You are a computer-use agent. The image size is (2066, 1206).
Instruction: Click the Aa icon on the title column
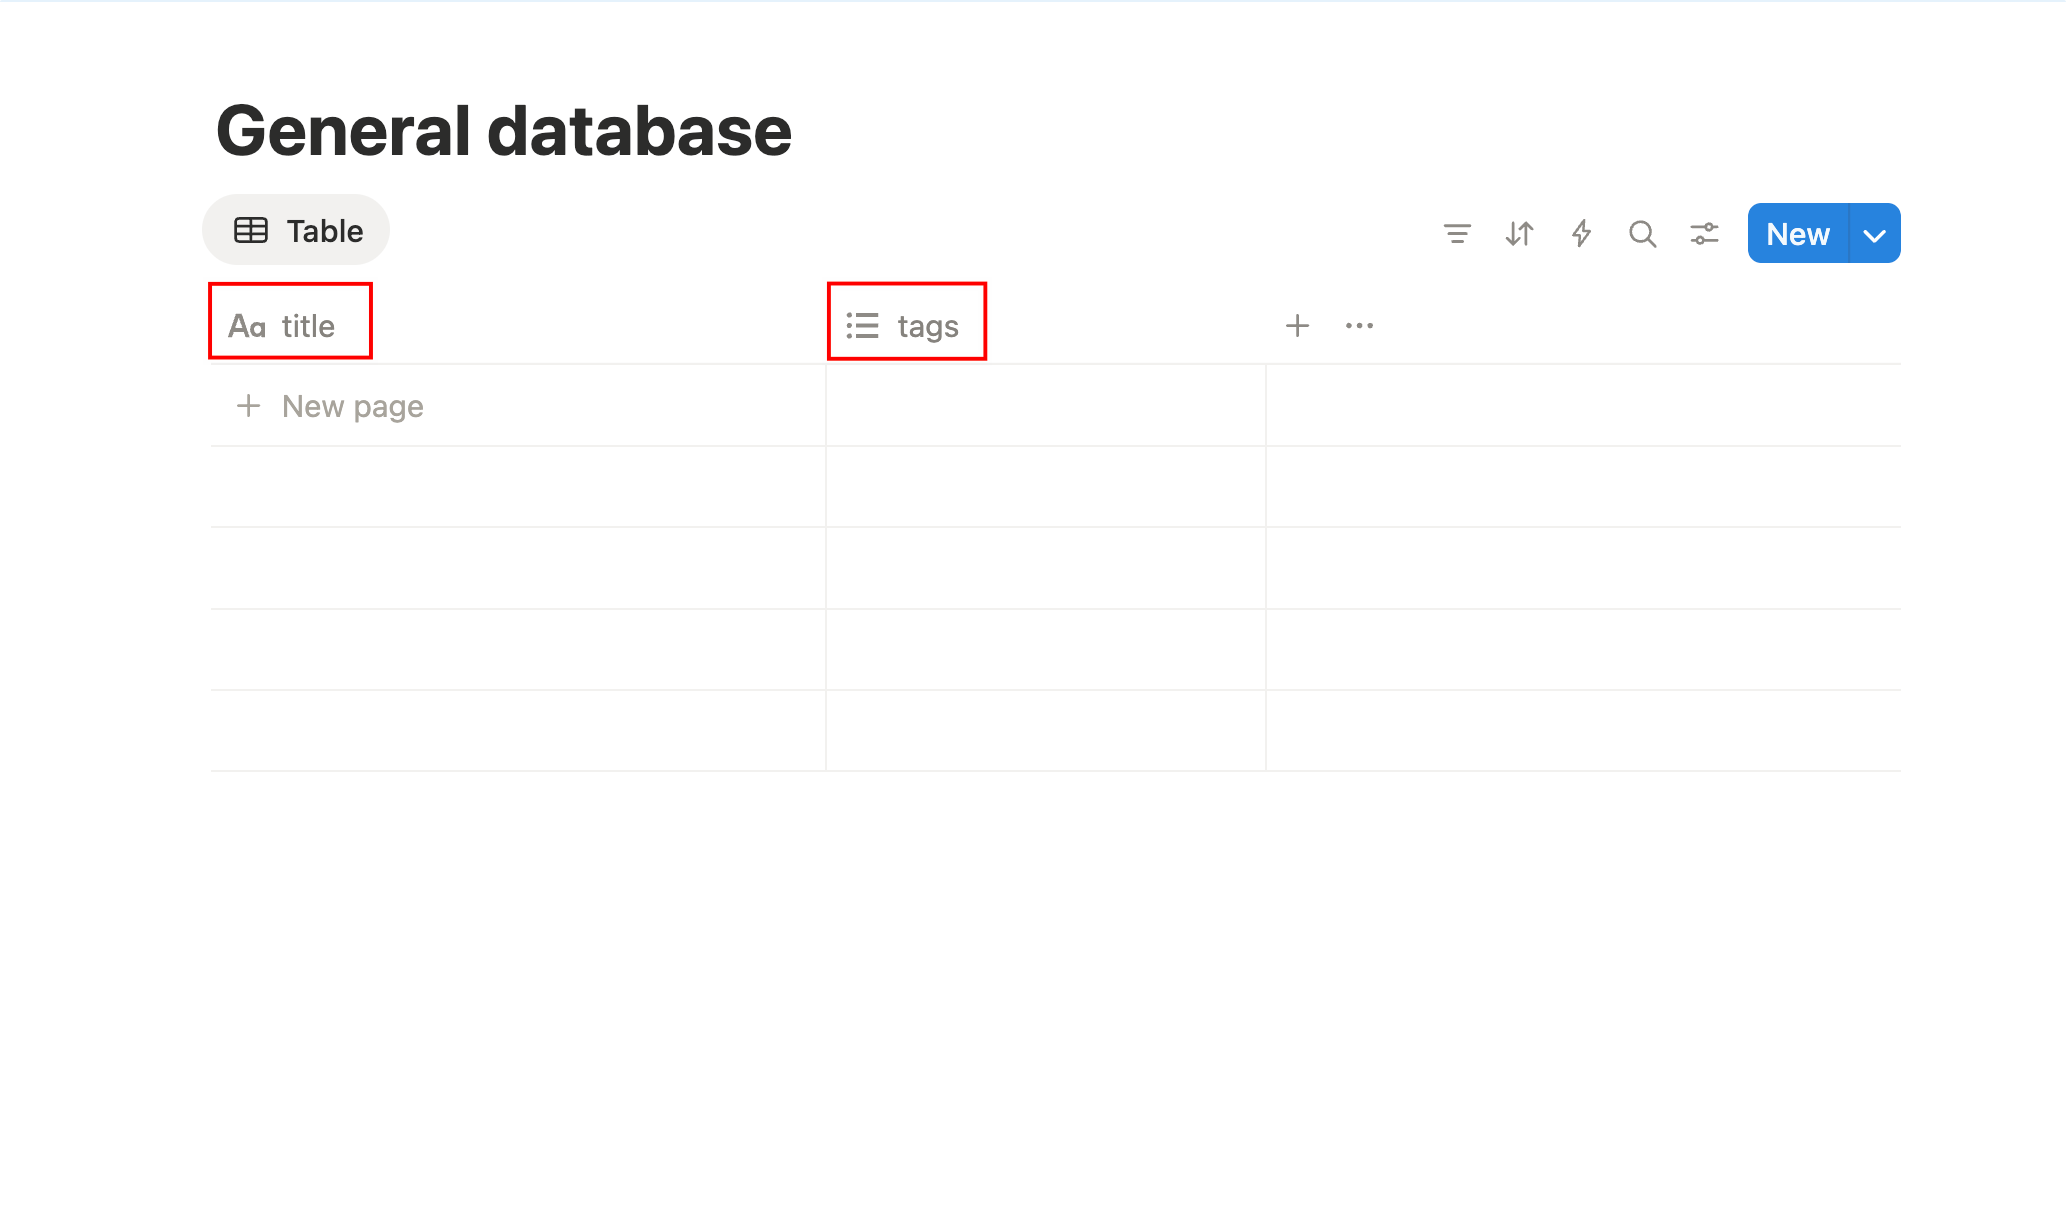[x=247, y=326]
